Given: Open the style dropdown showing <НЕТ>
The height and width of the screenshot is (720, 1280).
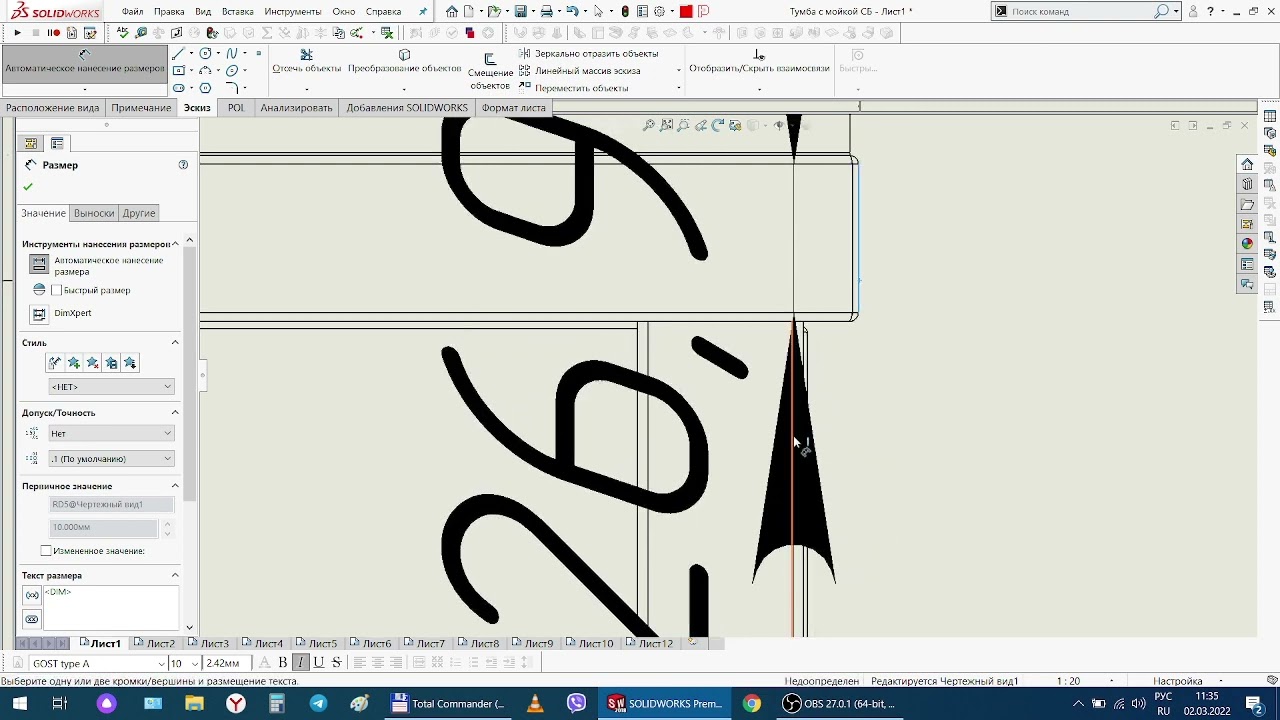Looking at the screenshot, I should click(x=111, y=387).
